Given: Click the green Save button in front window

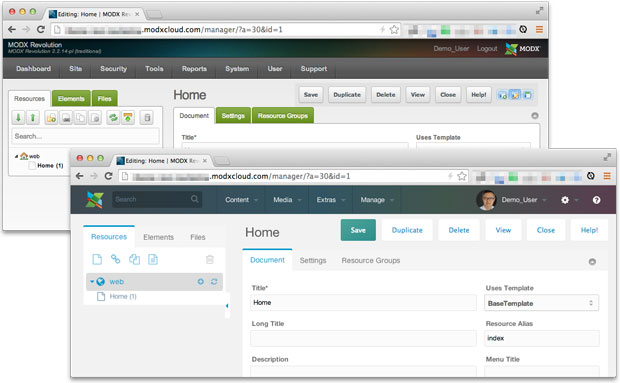Looking at the screenshot, I should tap(358, 230).
